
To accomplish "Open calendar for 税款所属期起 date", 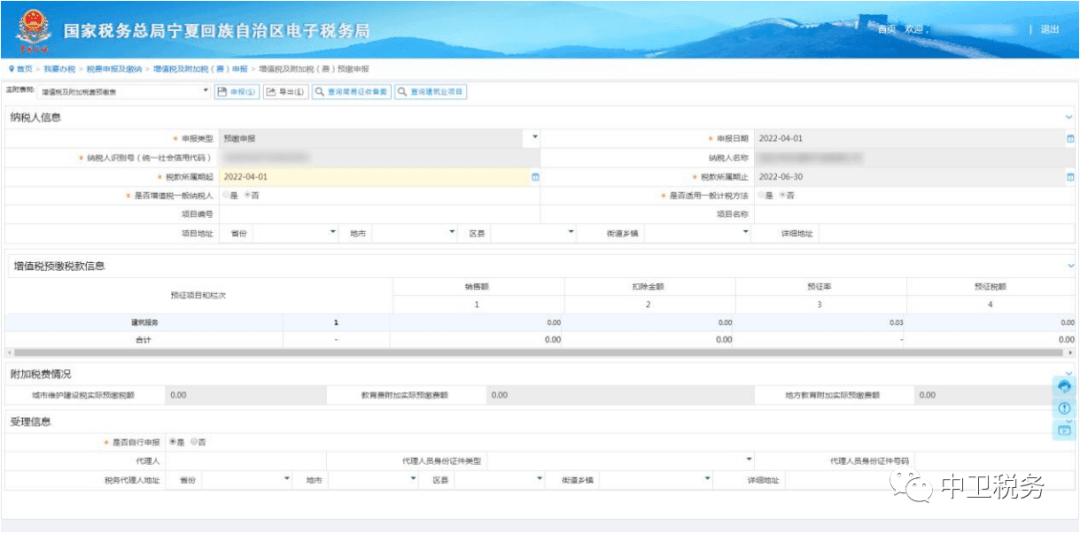I will click(x=535, y=177).
